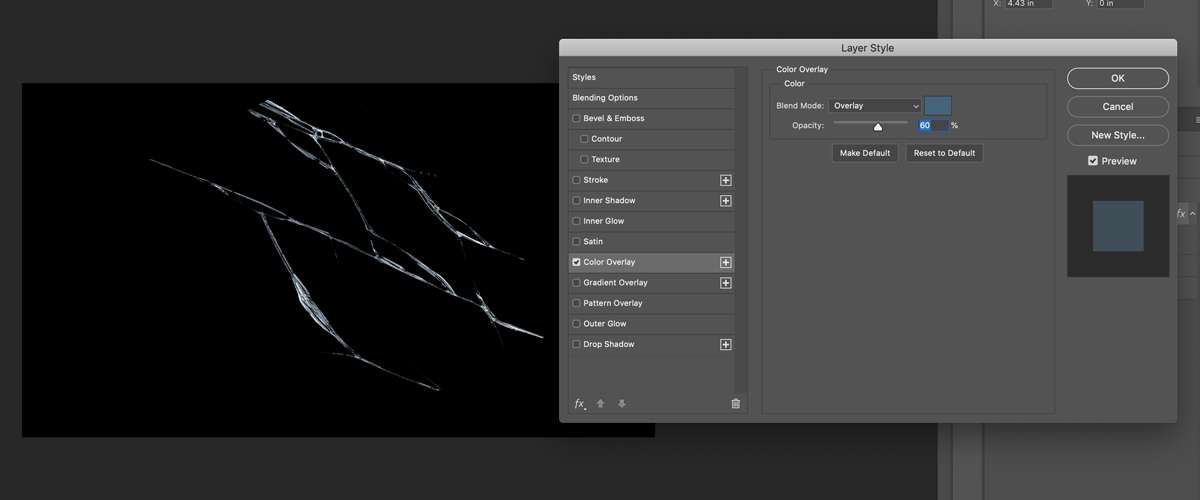The height and width of the screenshot is (500, 1200).
Task: Enable the Bevel & Emboss checkbox
Action: click(576, 118)
